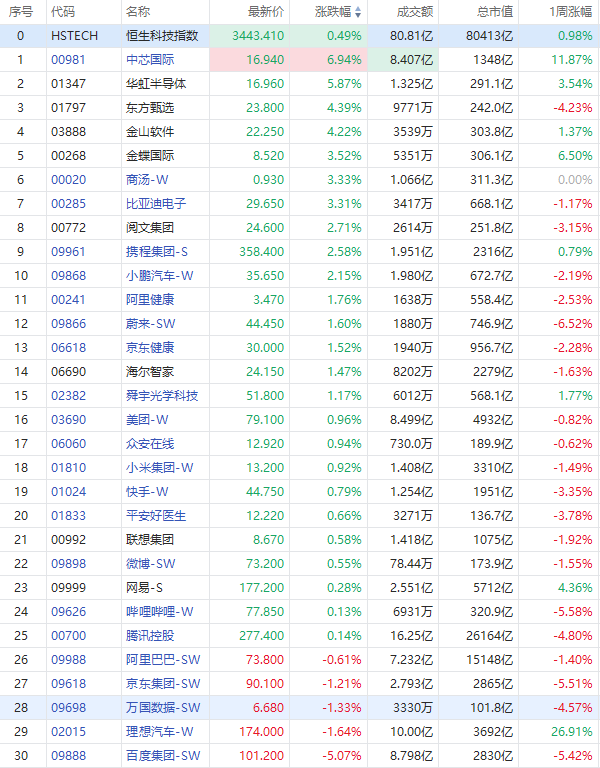
Task: Select the 恒生科技指数 index name
Action: coord(162,36)
